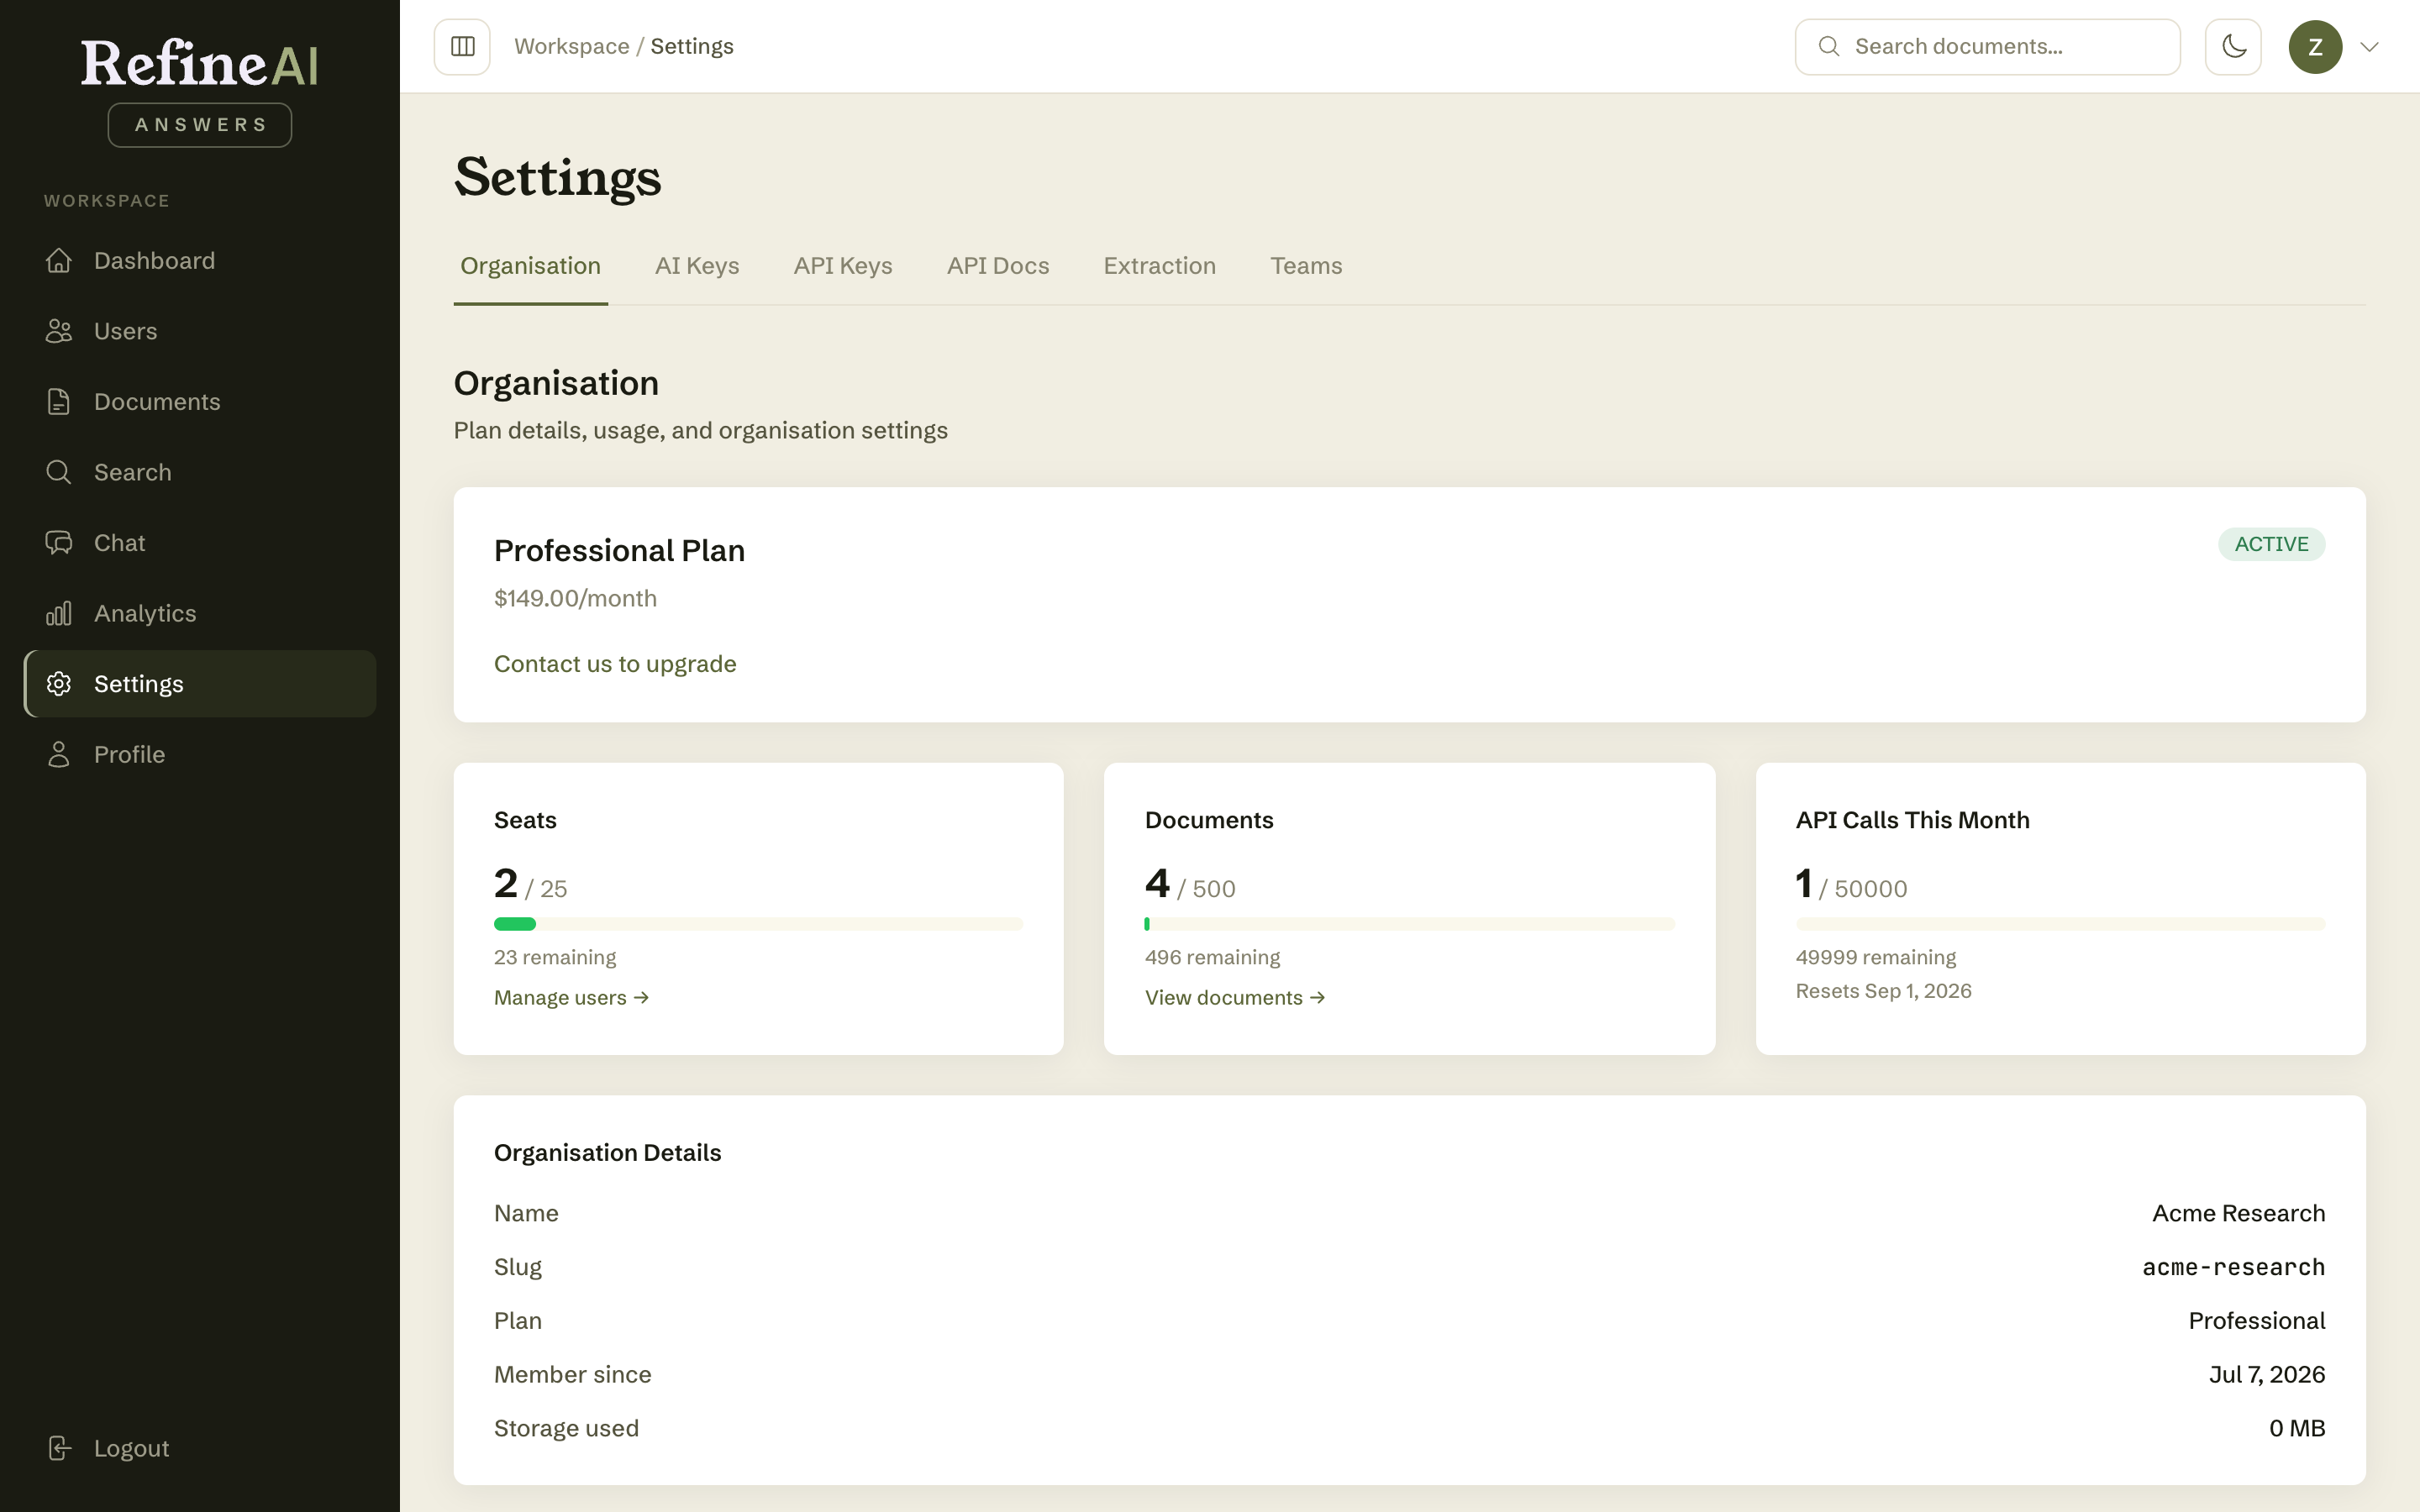The height and width of the screenshot is (1512, 2420).
Task: Click the Documents file icon
Action: pos(59,402)
